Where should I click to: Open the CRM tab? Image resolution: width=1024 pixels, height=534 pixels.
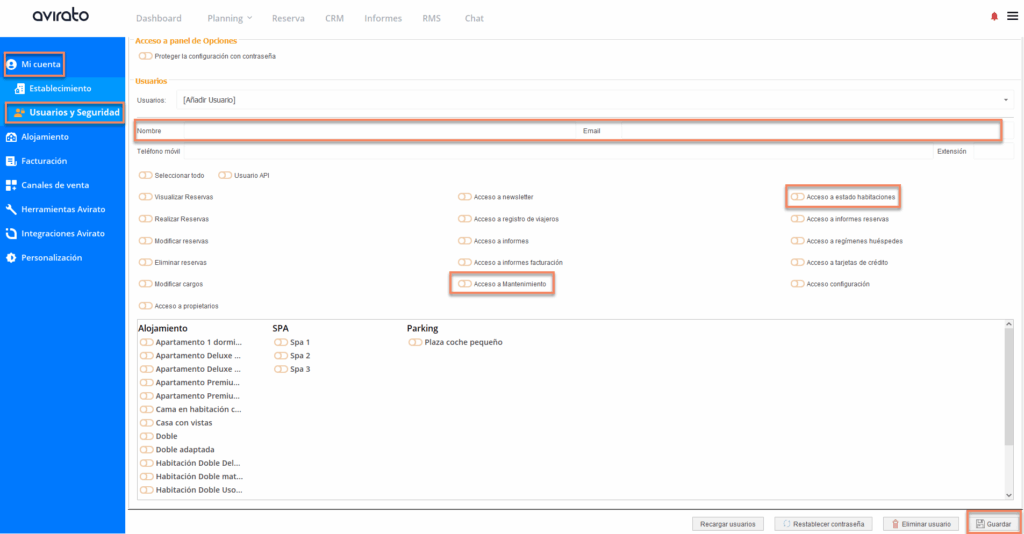[334, 18]
